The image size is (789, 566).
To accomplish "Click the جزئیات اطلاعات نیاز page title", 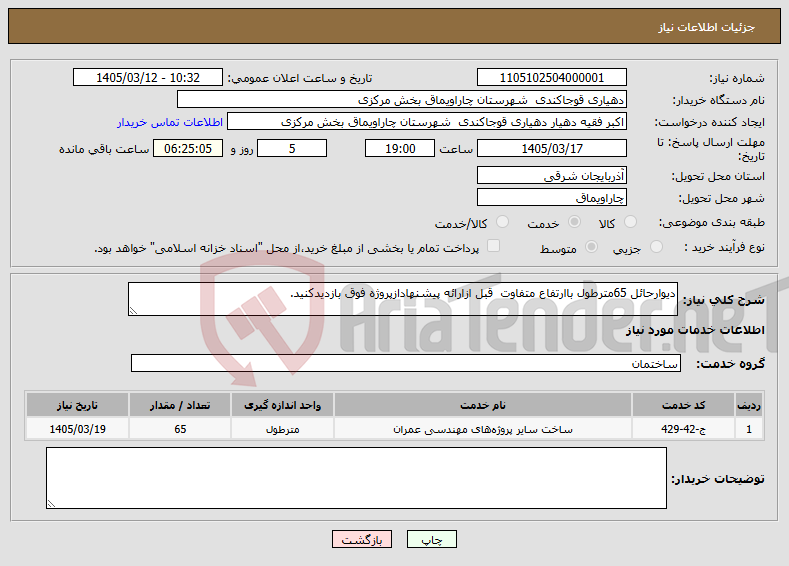I will (706, 27).
